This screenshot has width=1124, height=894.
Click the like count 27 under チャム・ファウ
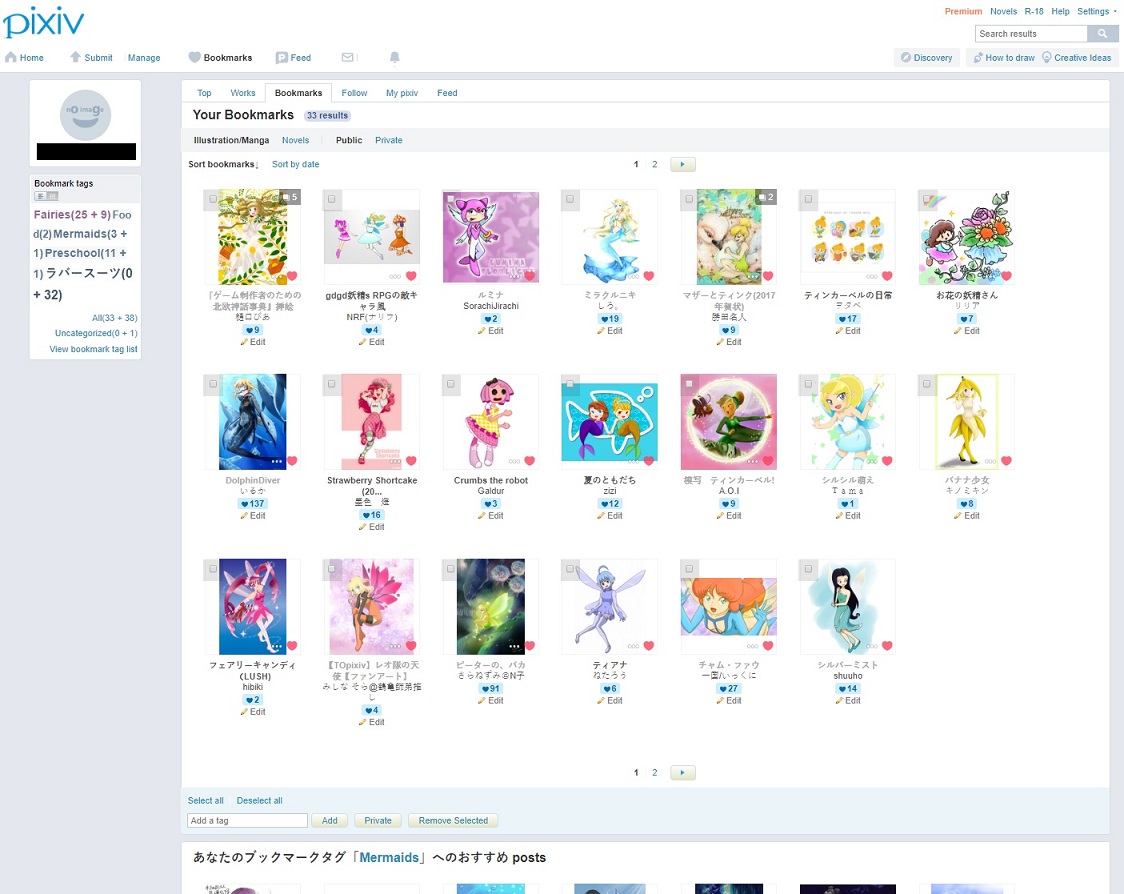pyautogui.click(x=728, y=689)
